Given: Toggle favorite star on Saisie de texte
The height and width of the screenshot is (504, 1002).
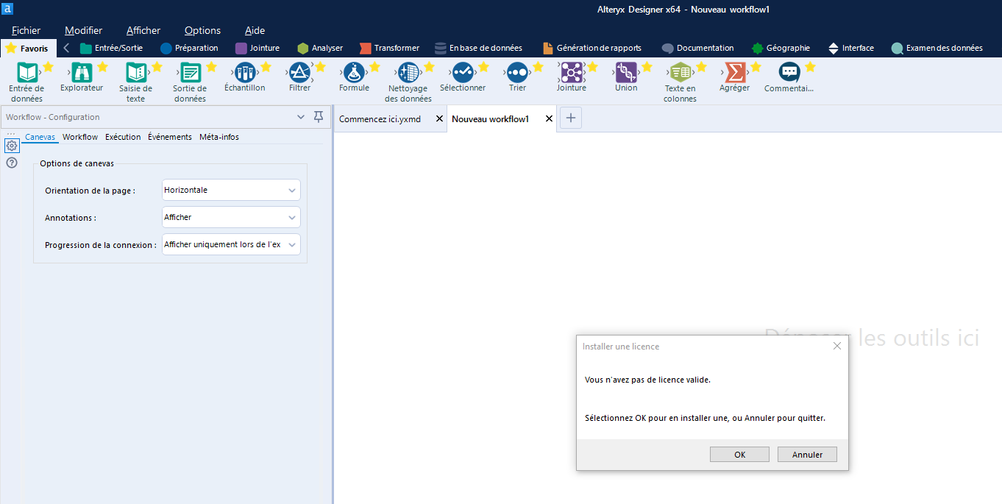Looking at the screenshot, I should (x=157, y=66).
